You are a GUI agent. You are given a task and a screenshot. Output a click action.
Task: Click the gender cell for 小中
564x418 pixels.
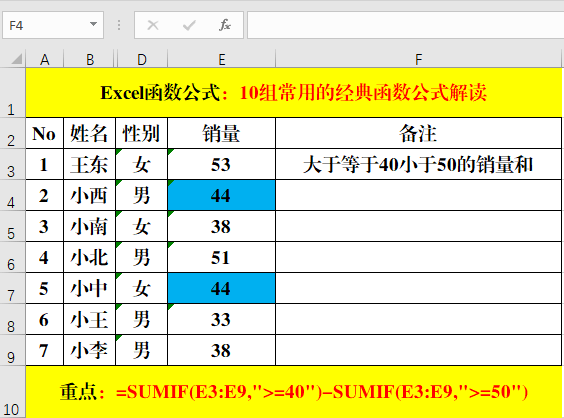coord(141,288)
